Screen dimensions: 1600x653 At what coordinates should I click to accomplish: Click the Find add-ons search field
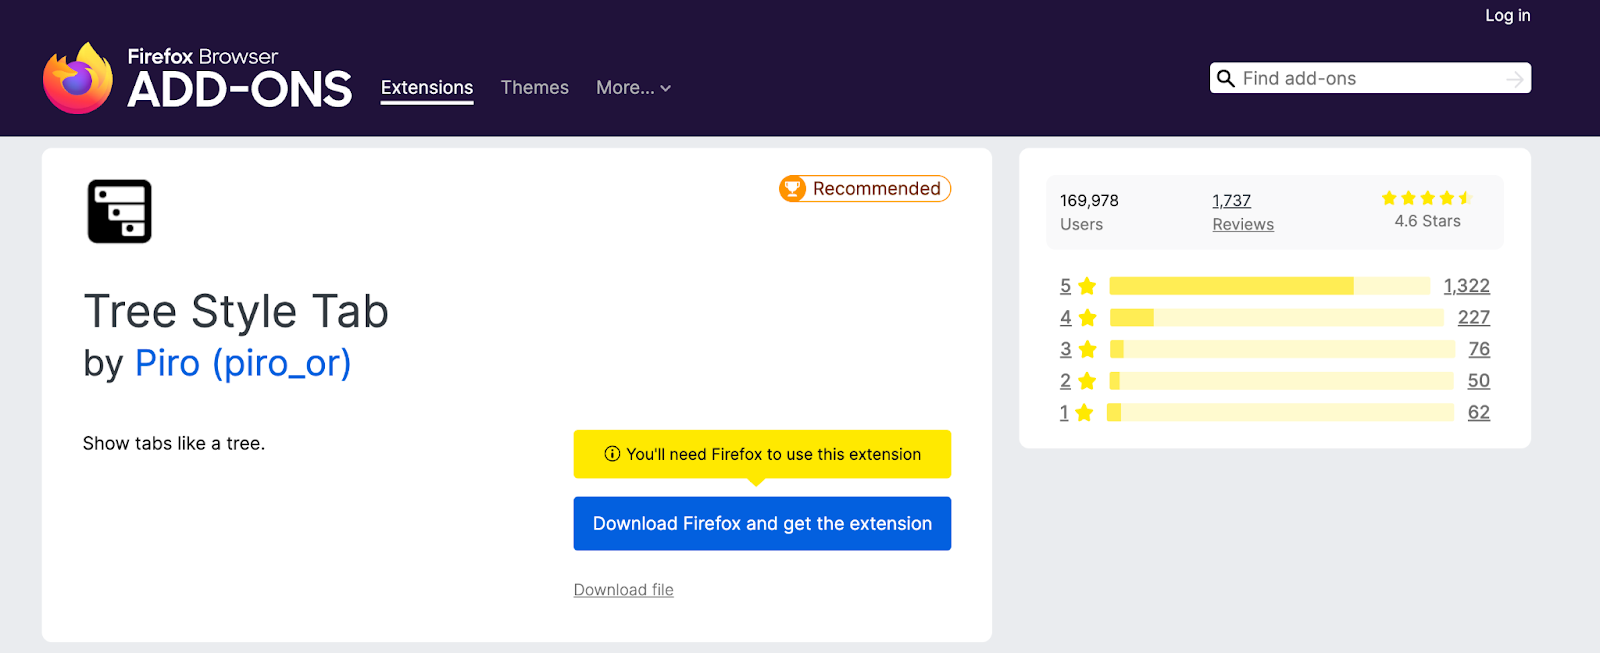point(1370,78)
